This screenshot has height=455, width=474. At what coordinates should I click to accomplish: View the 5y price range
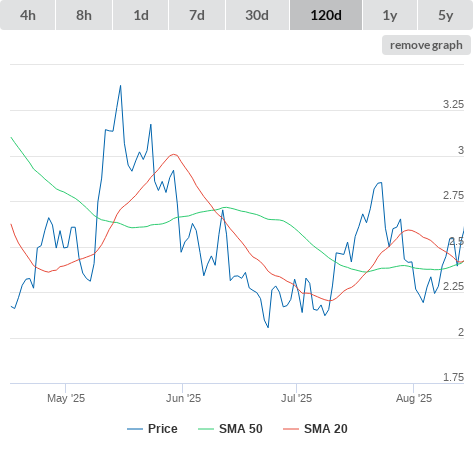pyautogui.click(x=445, y=15)
